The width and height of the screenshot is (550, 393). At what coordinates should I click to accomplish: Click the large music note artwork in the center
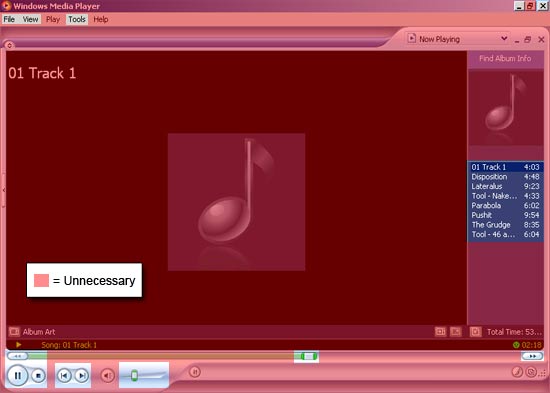click(x=236, y=202)
